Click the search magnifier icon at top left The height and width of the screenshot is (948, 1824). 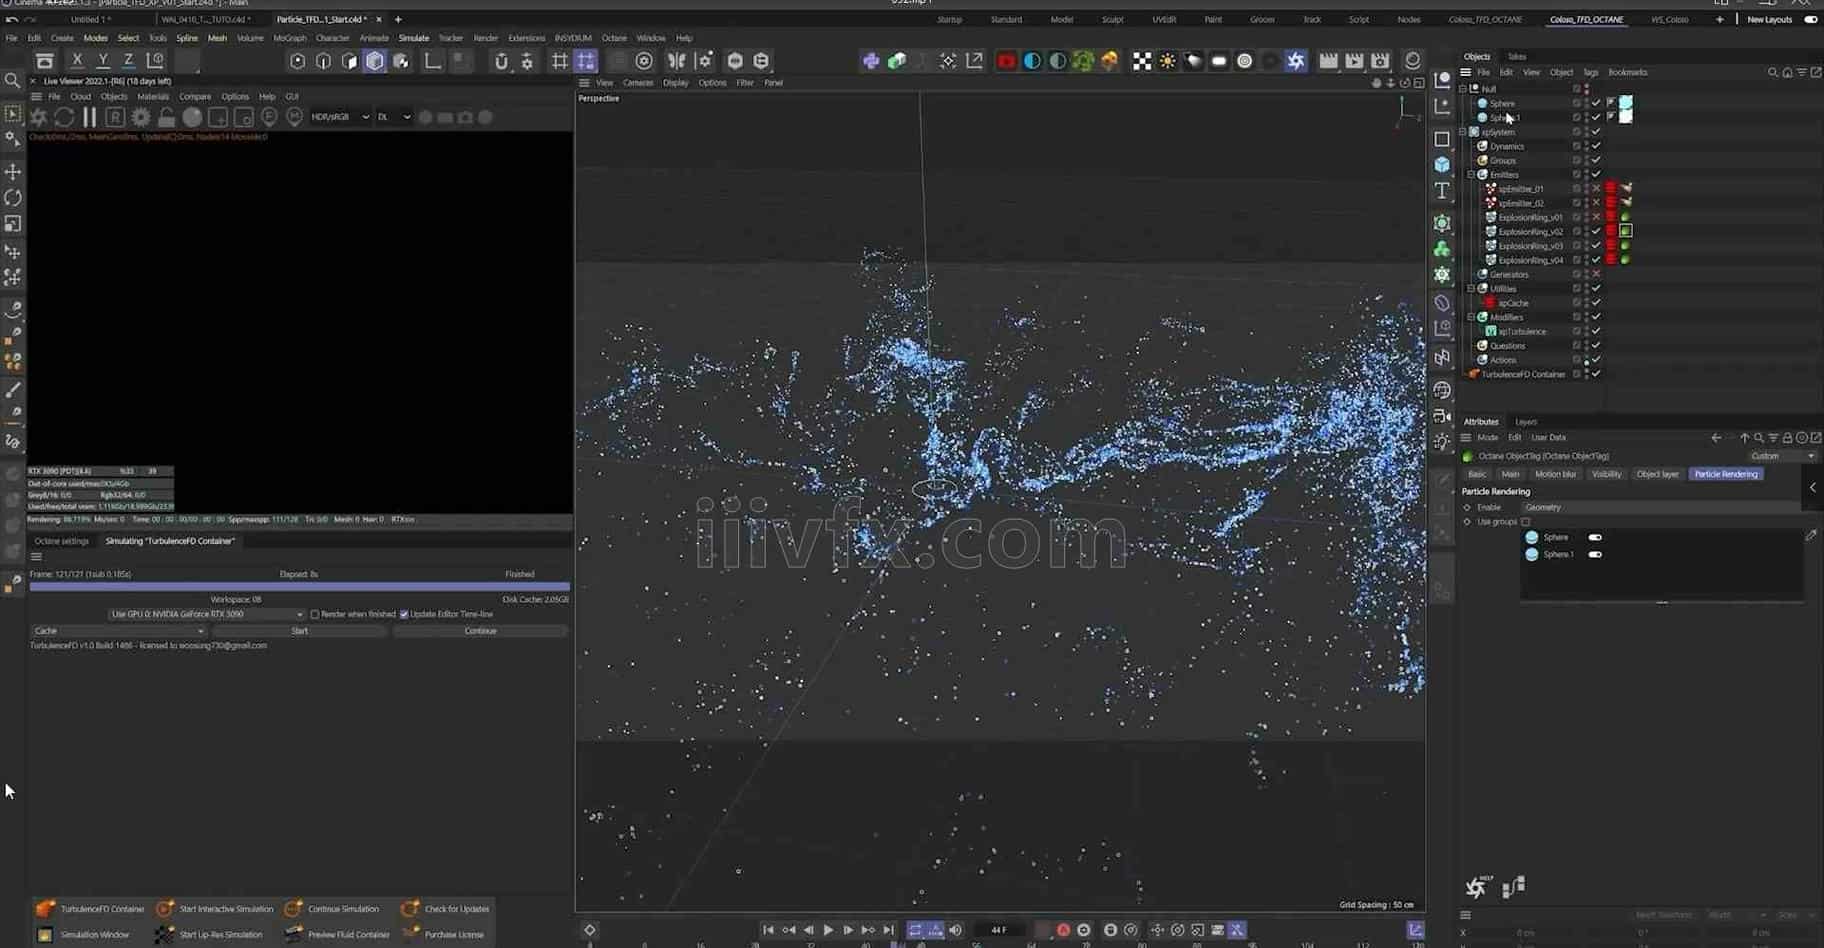tap(13, 80)
